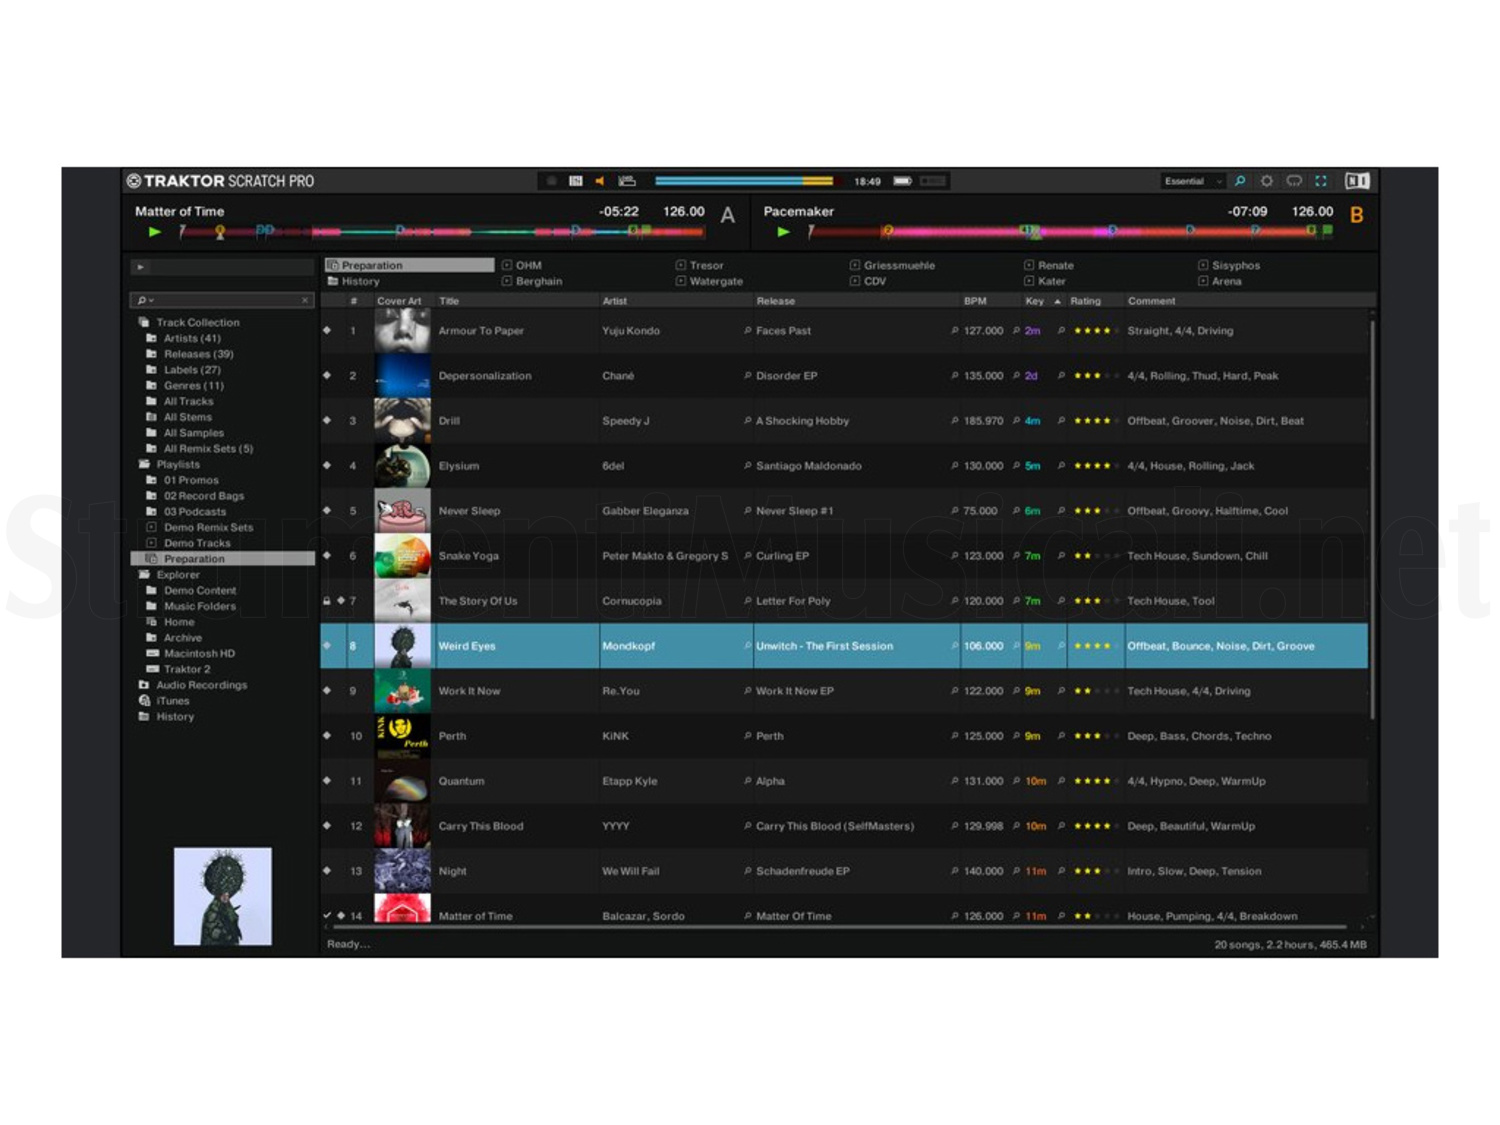Play deck A track Matter of Time
The width and height of the screenshot is (1500, 1125).
(x=154, y=232)
